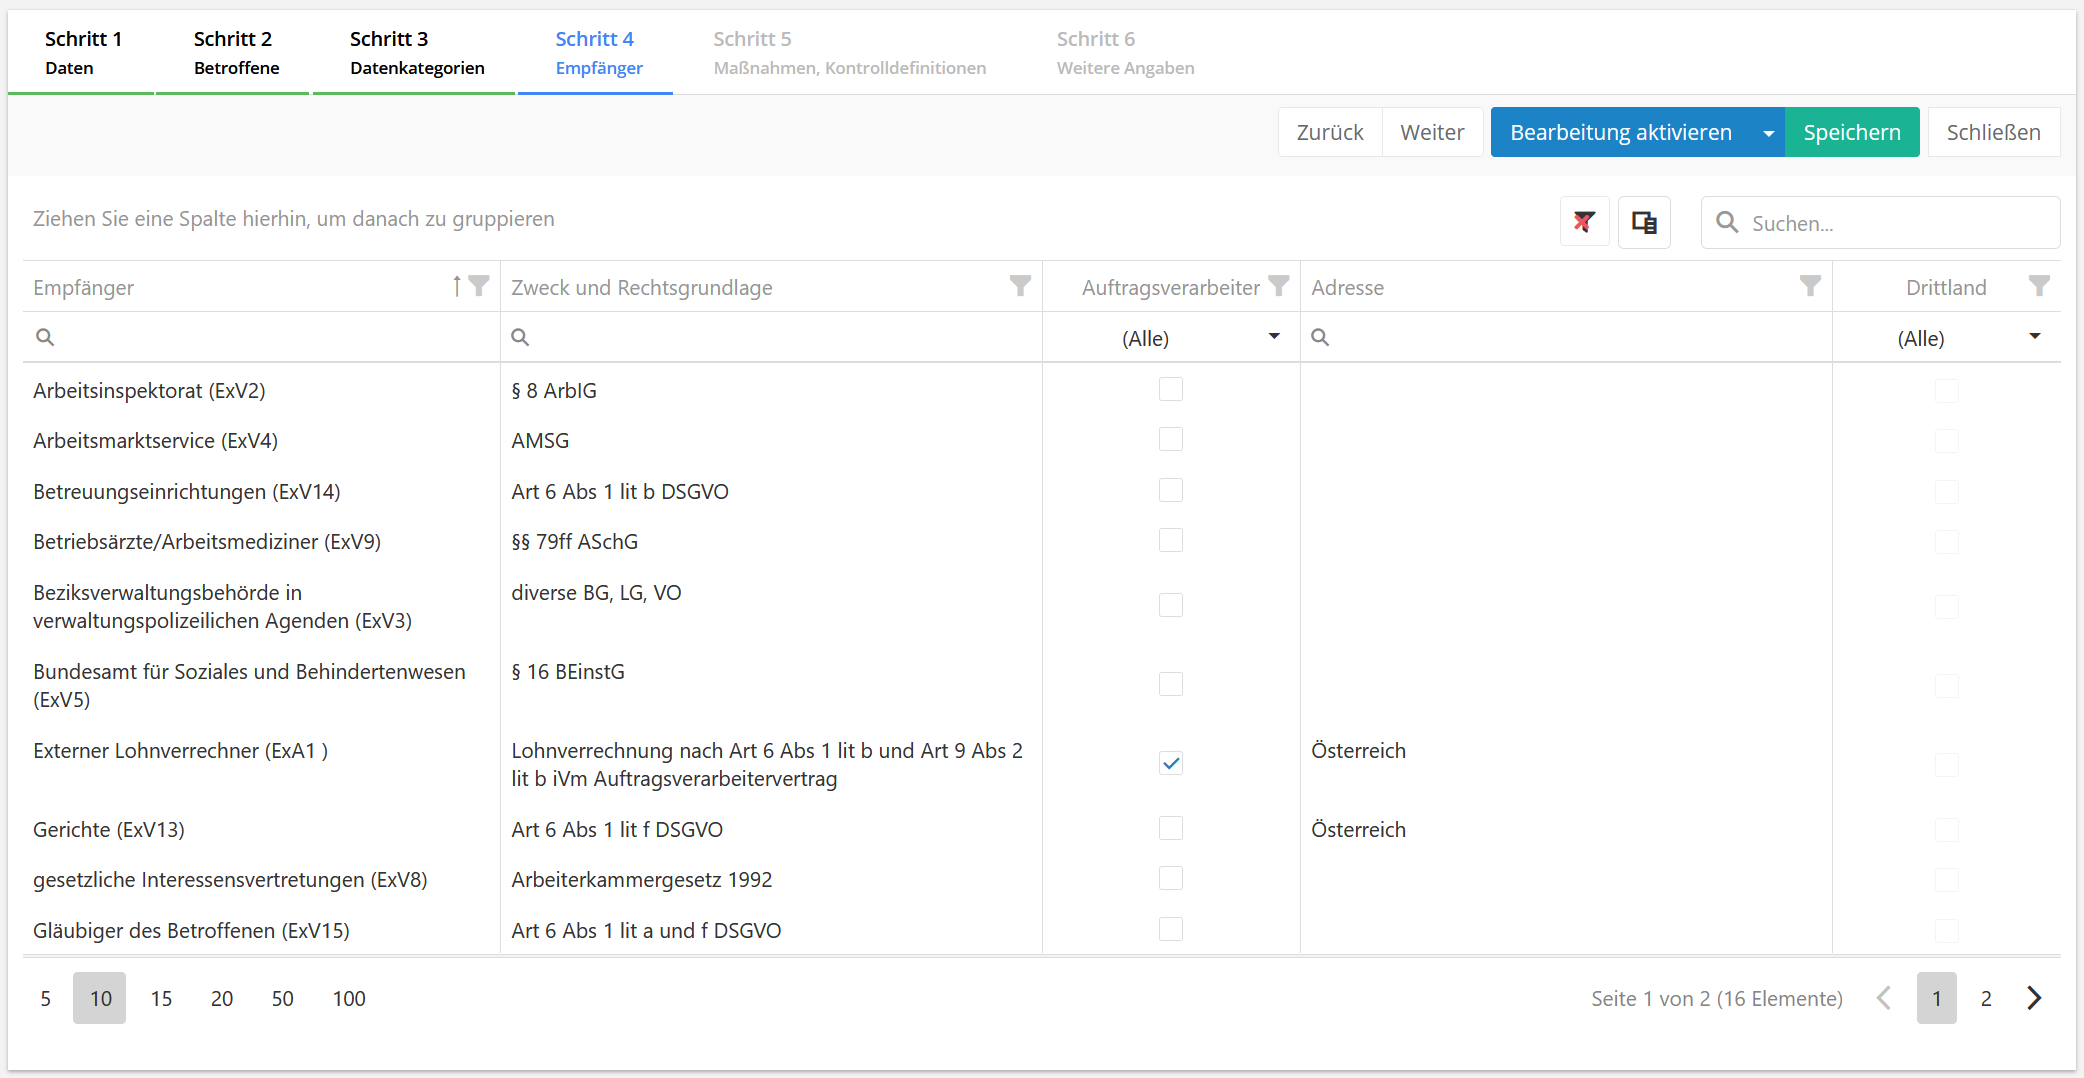Click the clear filter icon with red X
This screenshot has height=1078, width=2084.
point(1584,222)
